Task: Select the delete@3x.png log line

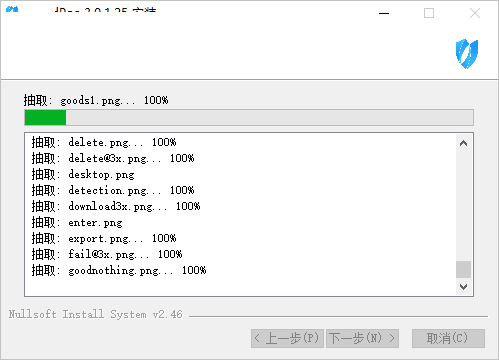Action: [x=113, y=158]
